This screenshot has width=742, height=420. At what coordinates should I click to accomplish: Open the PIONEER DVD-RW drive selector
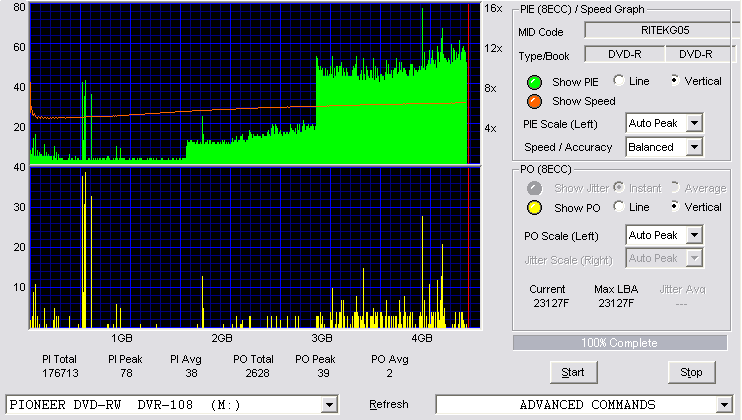coord(172,405)
